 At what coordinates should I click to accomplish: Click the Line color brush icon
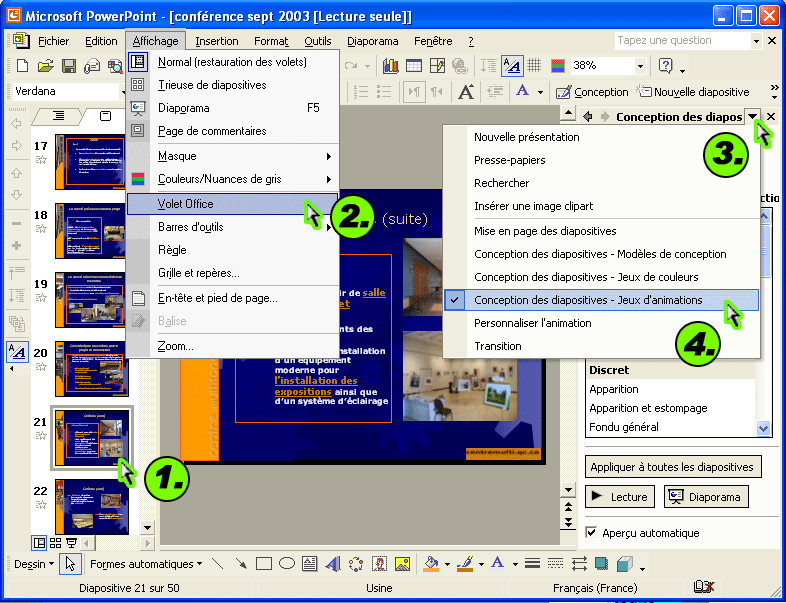pyautogui.click(x=465, y=564)
